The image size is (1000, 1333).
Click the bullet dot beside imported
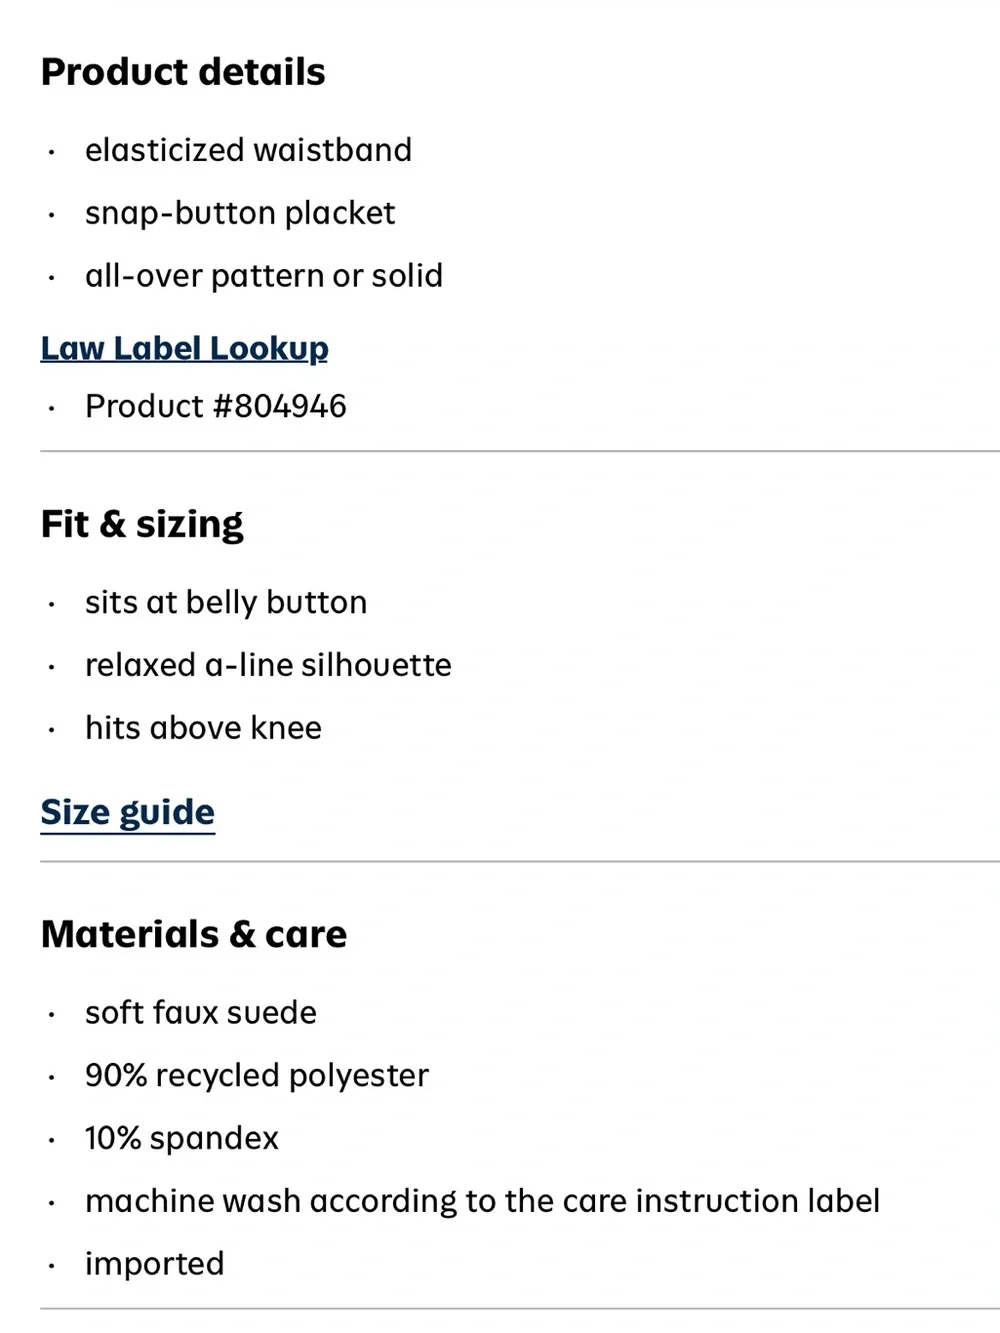(50, 1267)
